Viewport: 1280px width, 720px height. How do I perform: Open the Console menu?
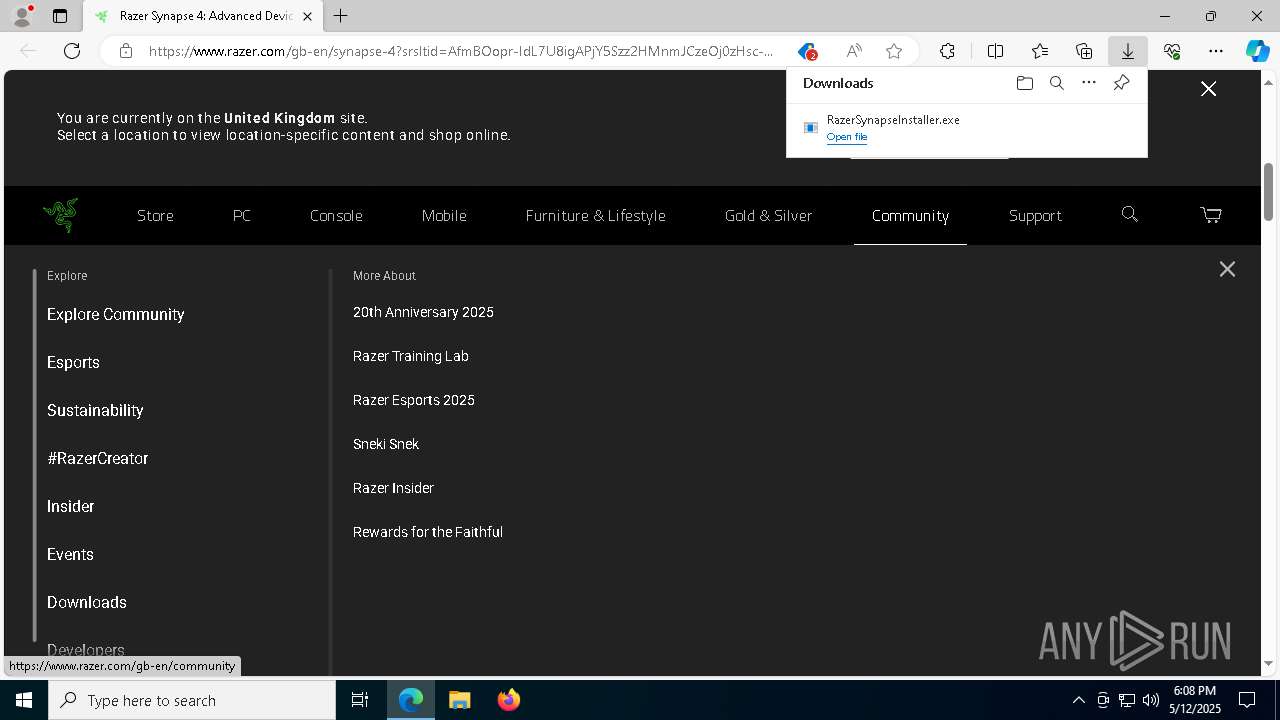click(336, 215)
